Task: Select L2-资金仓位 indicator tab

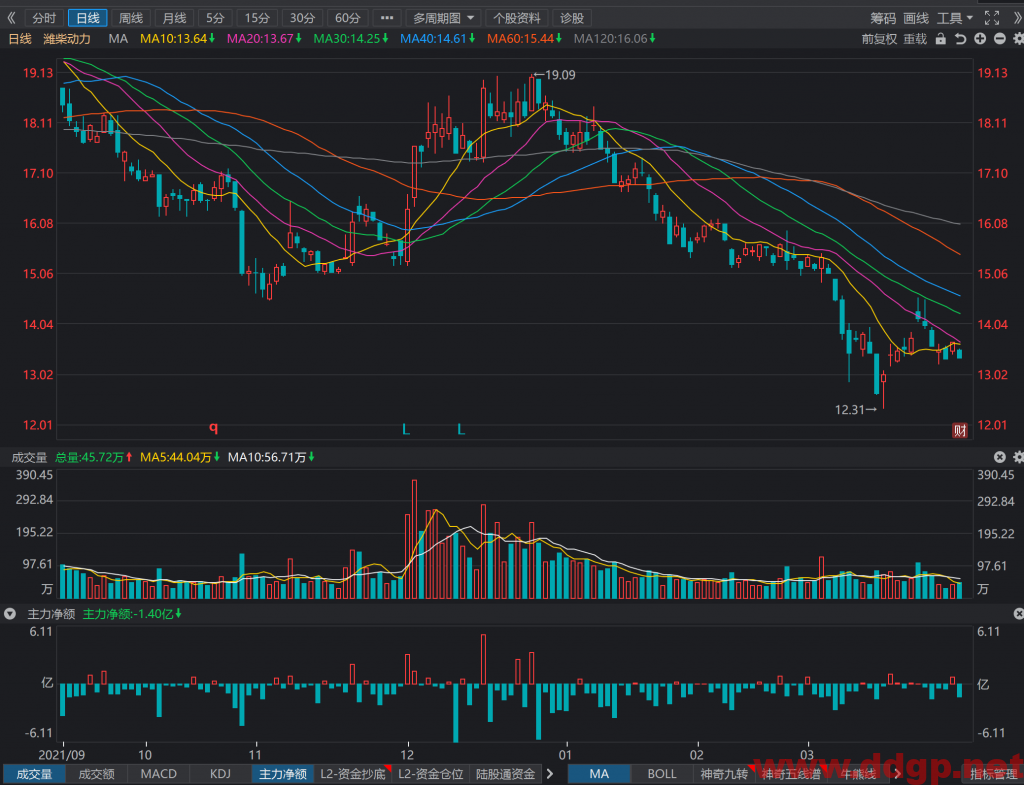Action: 430,774
